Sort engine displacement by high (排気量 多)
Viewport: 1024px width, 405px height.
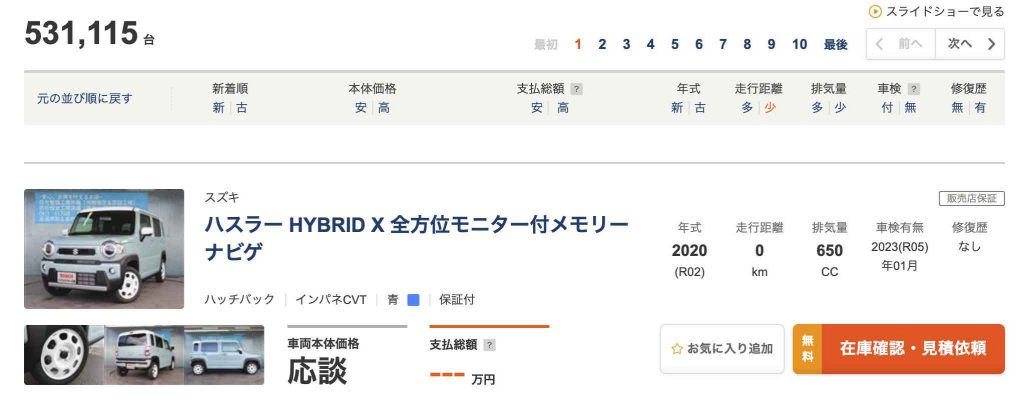[x=817, y=108]
